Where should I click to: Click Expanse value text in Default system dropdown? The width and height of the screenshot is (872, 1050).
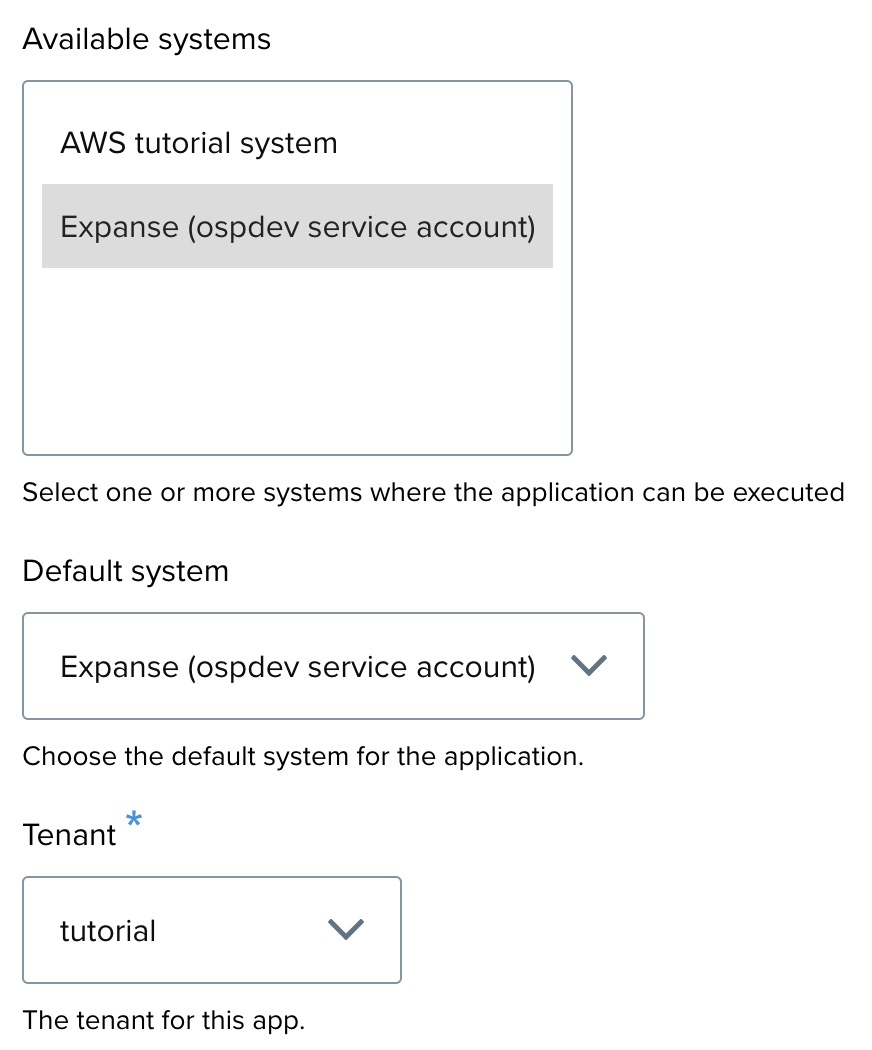[x=297, y=667]
